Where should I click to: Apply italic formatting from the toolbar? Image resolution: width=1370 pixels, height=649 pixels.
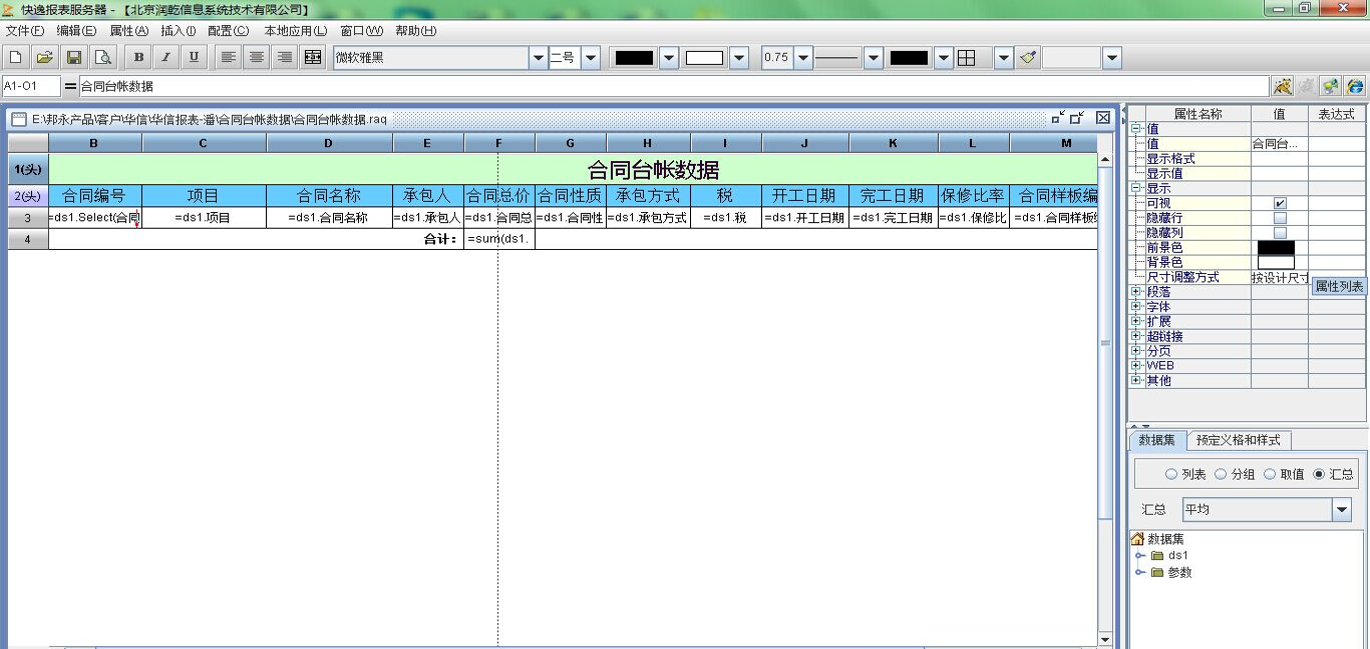click(164, 57)
